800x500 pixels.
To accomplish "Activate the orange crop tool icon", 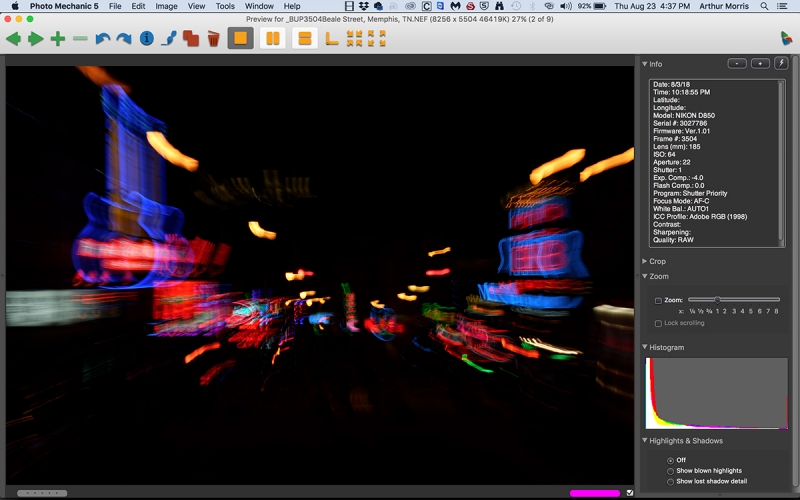I will point(332,39).
